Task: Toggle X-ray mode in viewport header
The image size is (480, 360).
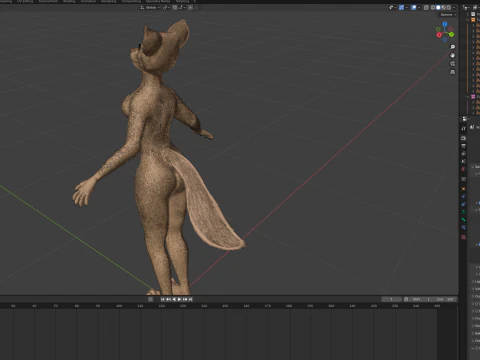Action: coord(426,8)
